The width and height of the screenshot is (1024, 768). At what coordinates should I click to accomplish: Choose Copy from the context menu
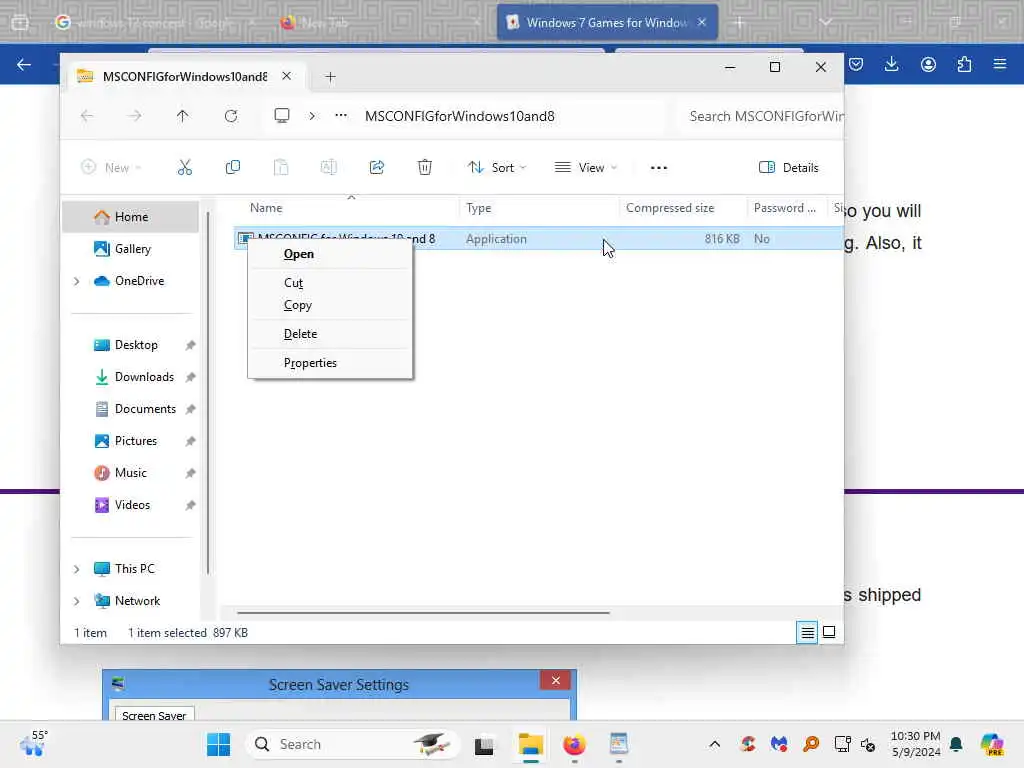coord(330,305)
